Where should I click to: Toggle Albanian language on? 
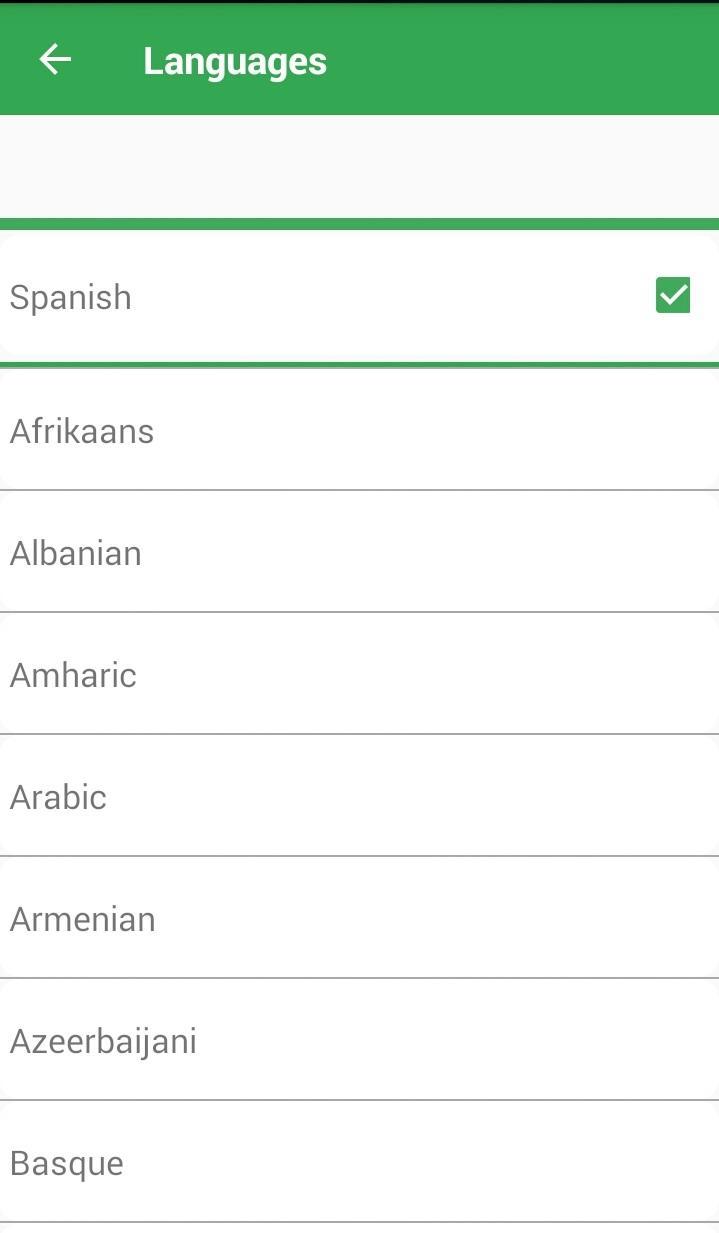pyautogui.click(x=359, y=553)
